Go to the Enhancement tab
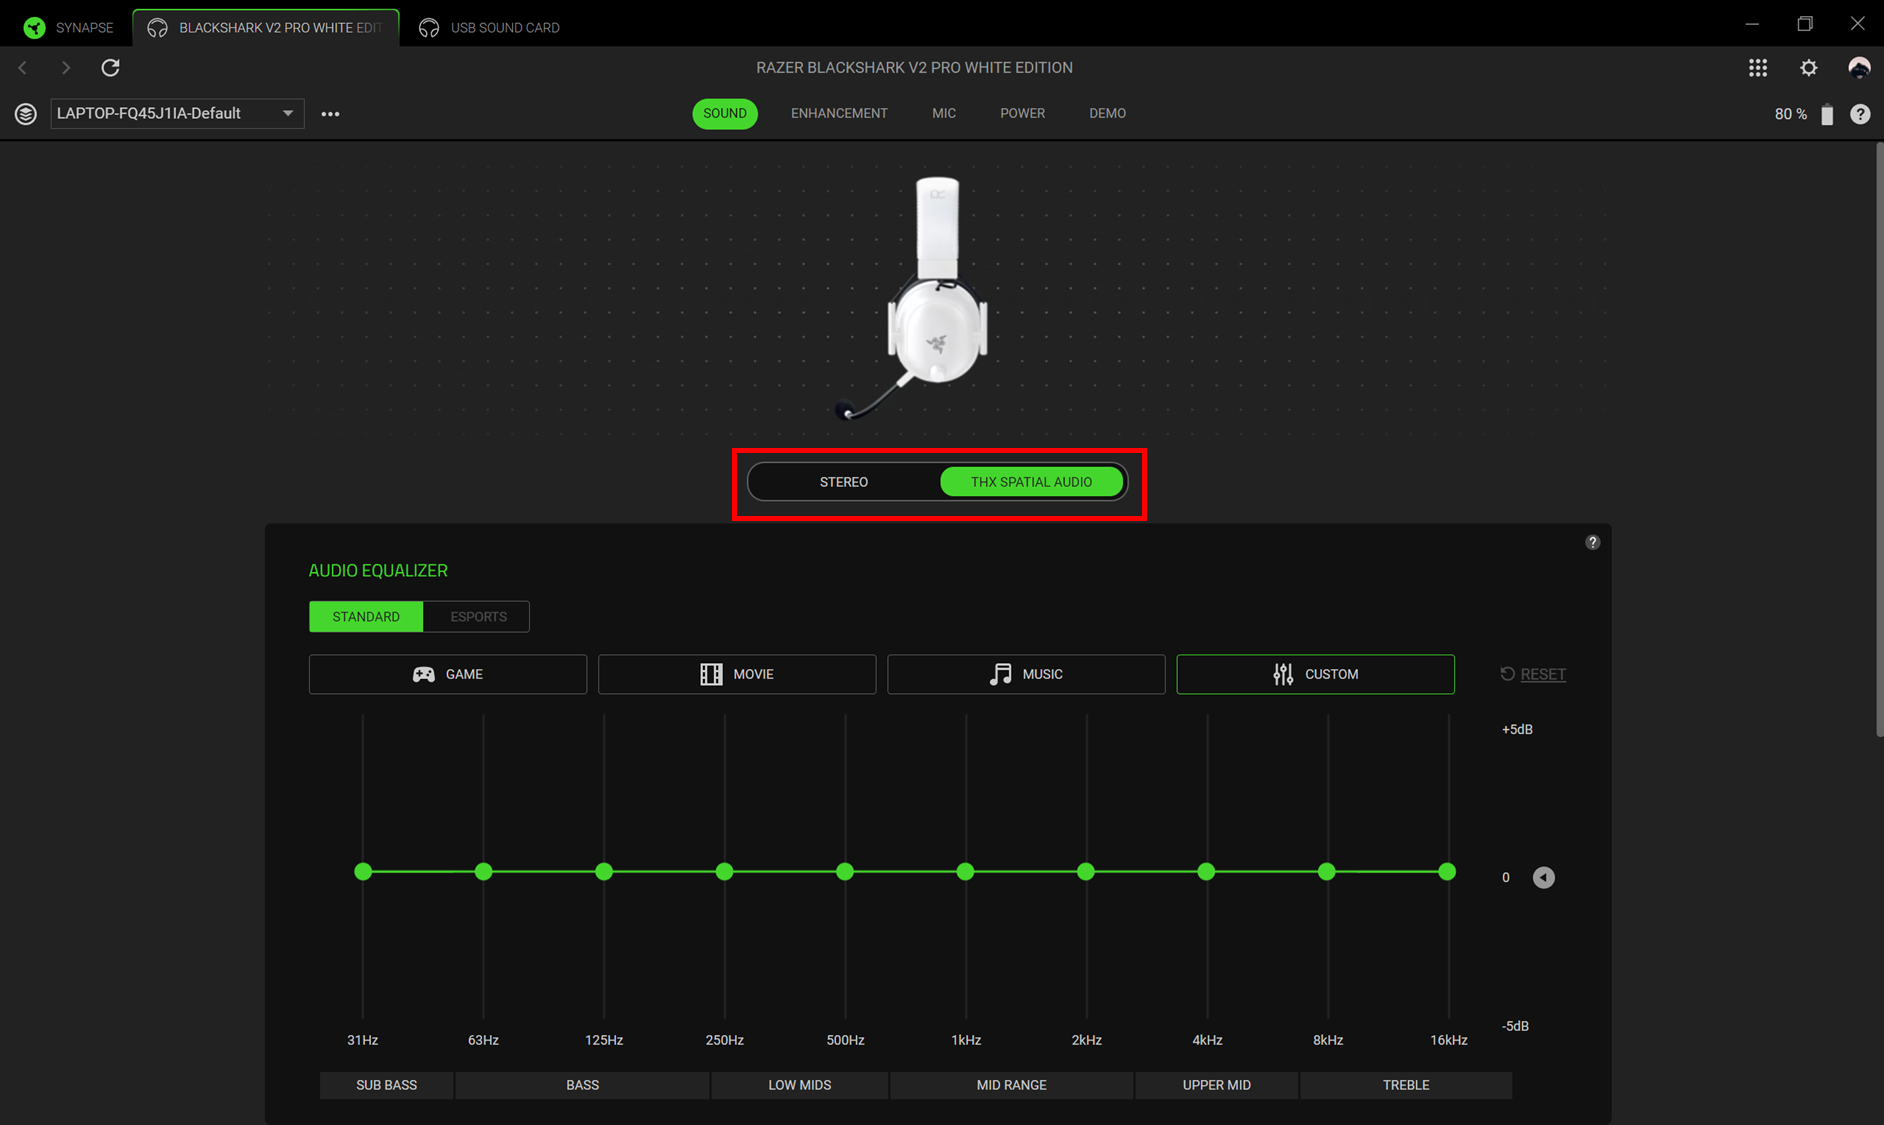Viewport: 1884px width, 1125px height. pos(839,113)
